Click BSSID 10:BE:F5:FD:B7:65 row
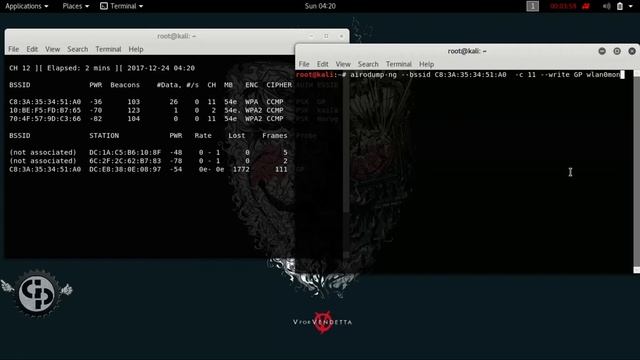This screenshot has height=360, width=640. [45, 110]
